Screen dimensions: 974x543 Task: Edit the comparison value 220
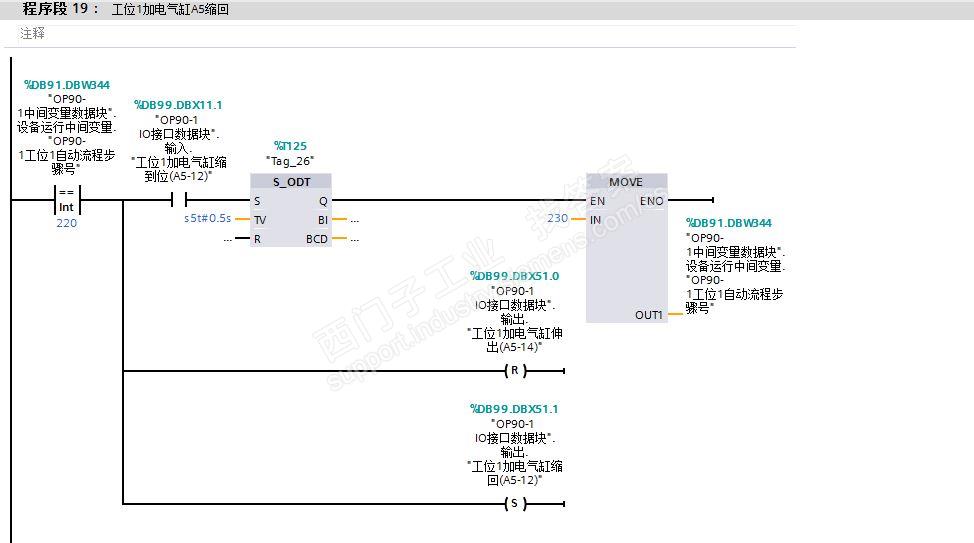point(66,223)
